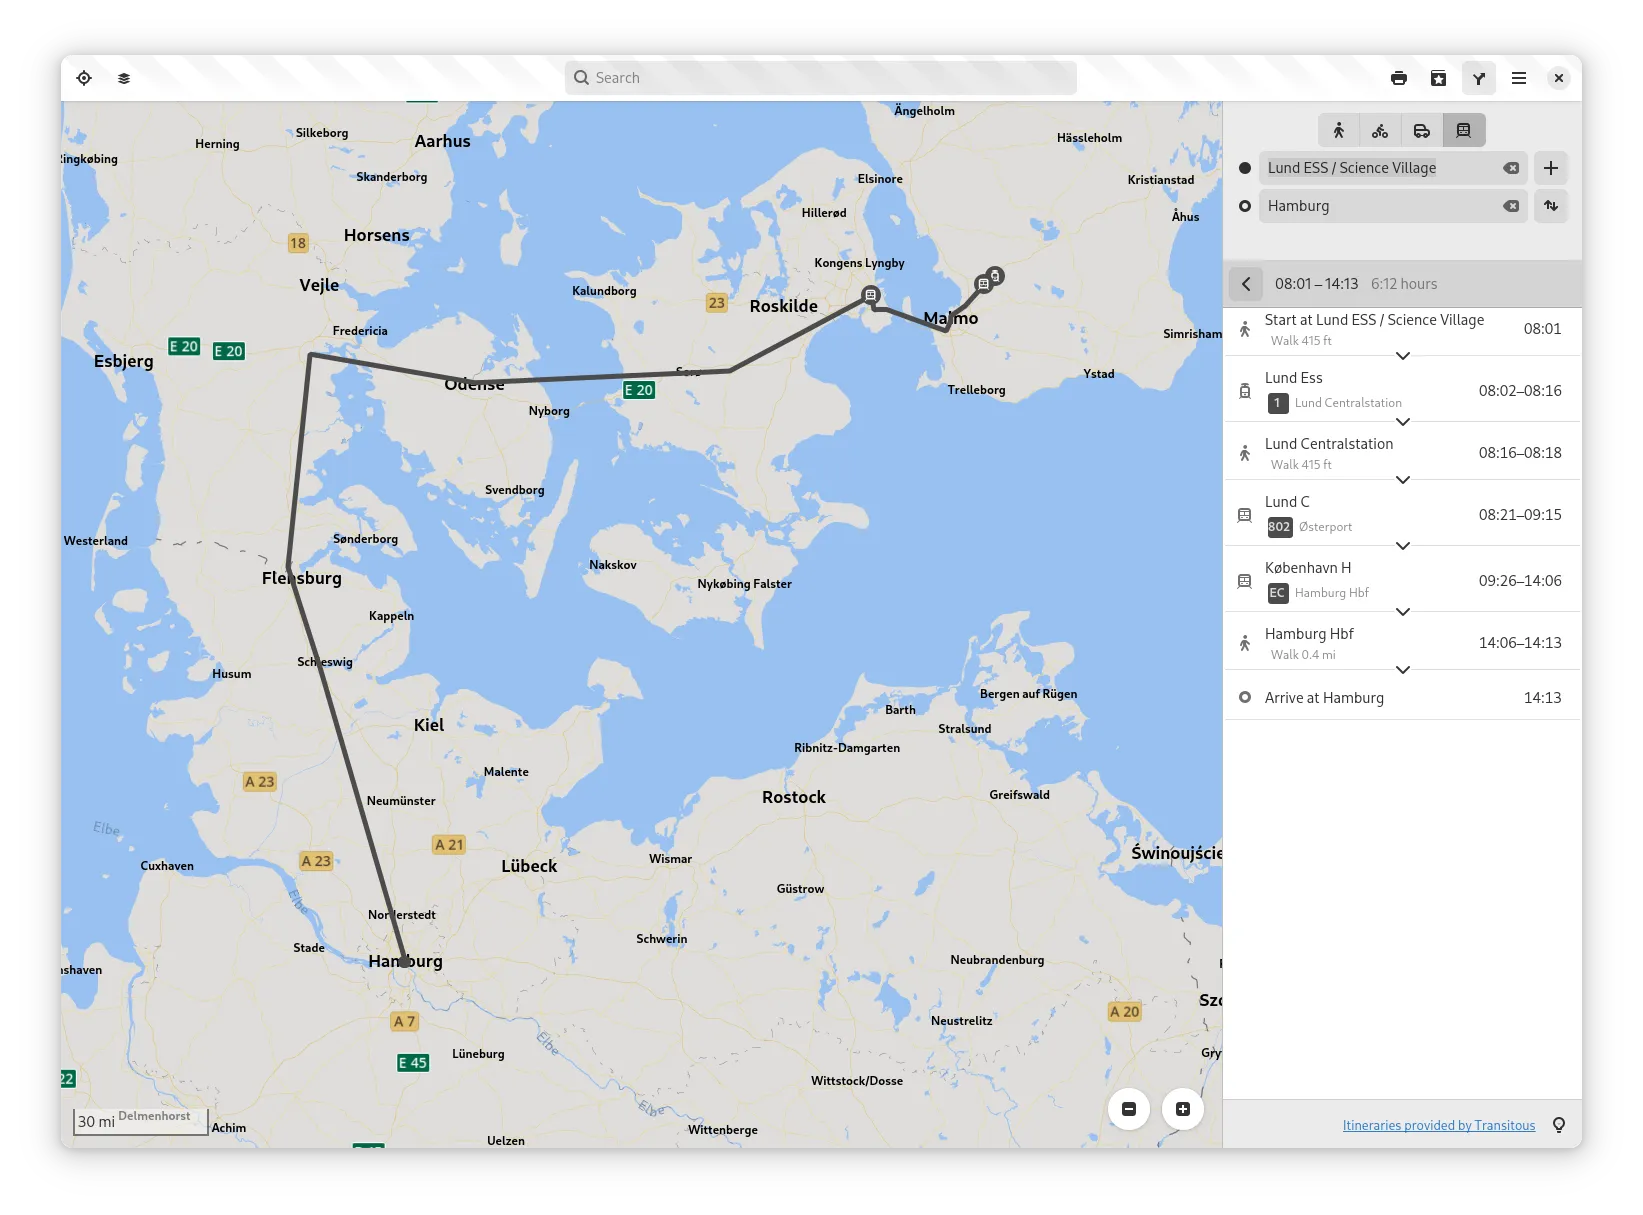Screen dimensions: 1643x1215
Task: Expand the København H EC leg
Action: (1403, 612)
